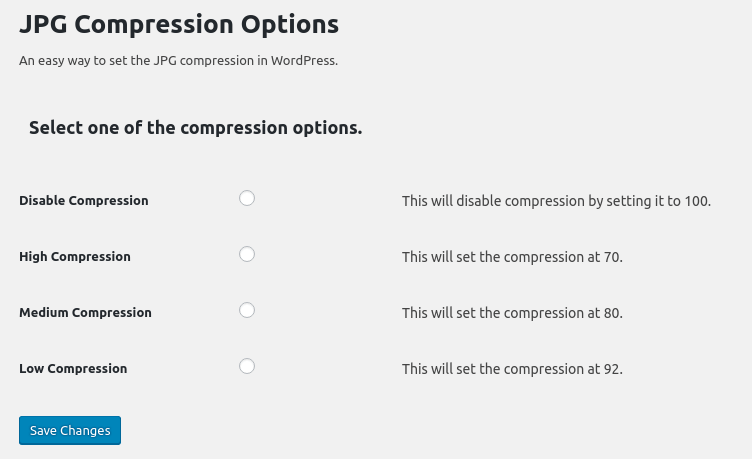Click the 'compression at 70' description text
752x459 pixels.
[x=512, y=257]
